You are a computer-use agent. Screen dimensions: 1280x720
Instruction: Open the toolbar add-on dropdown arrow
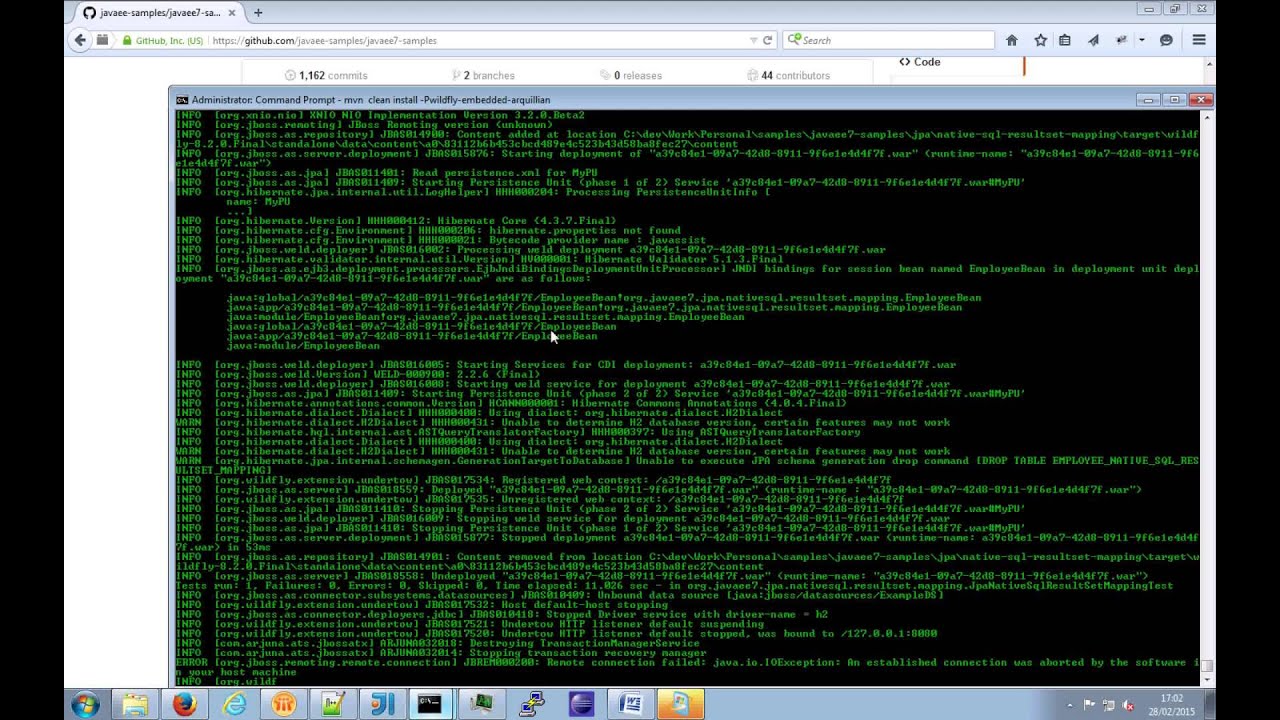click(1141, 41)
